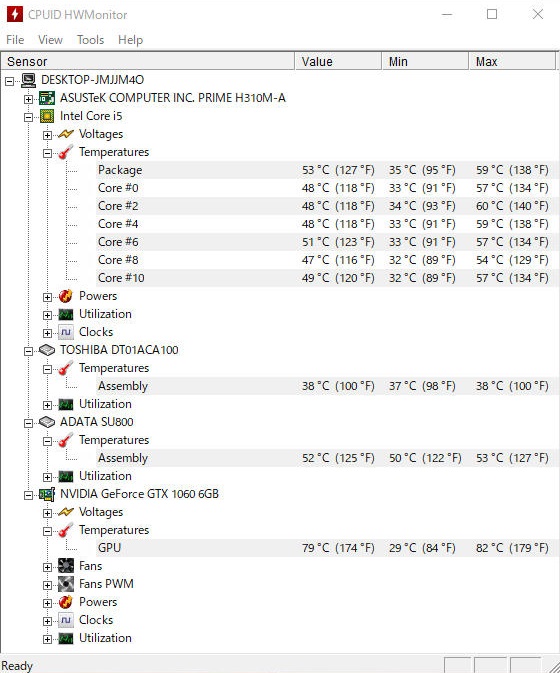Open the Tools menu
This screenshot has width=560, height=673.
(x=91, y=40)
